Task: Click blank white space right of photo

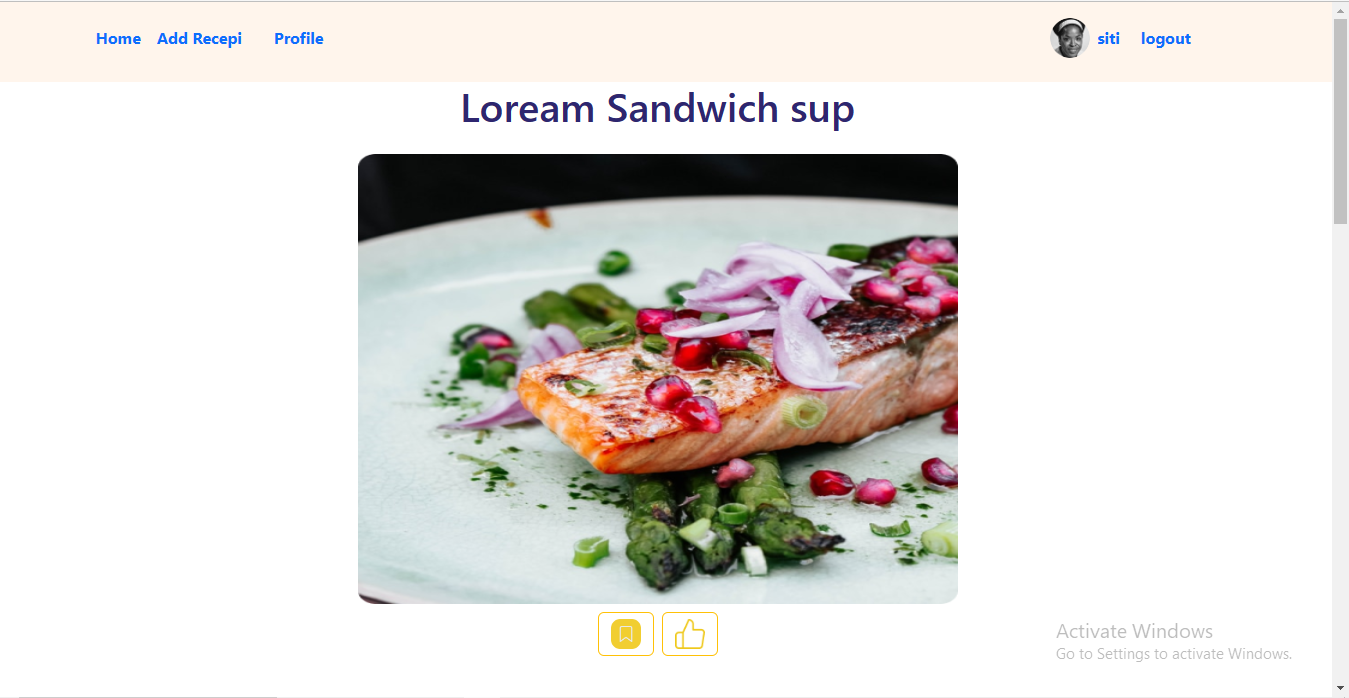Action: pyautogui.click(x=1140, y=380)
